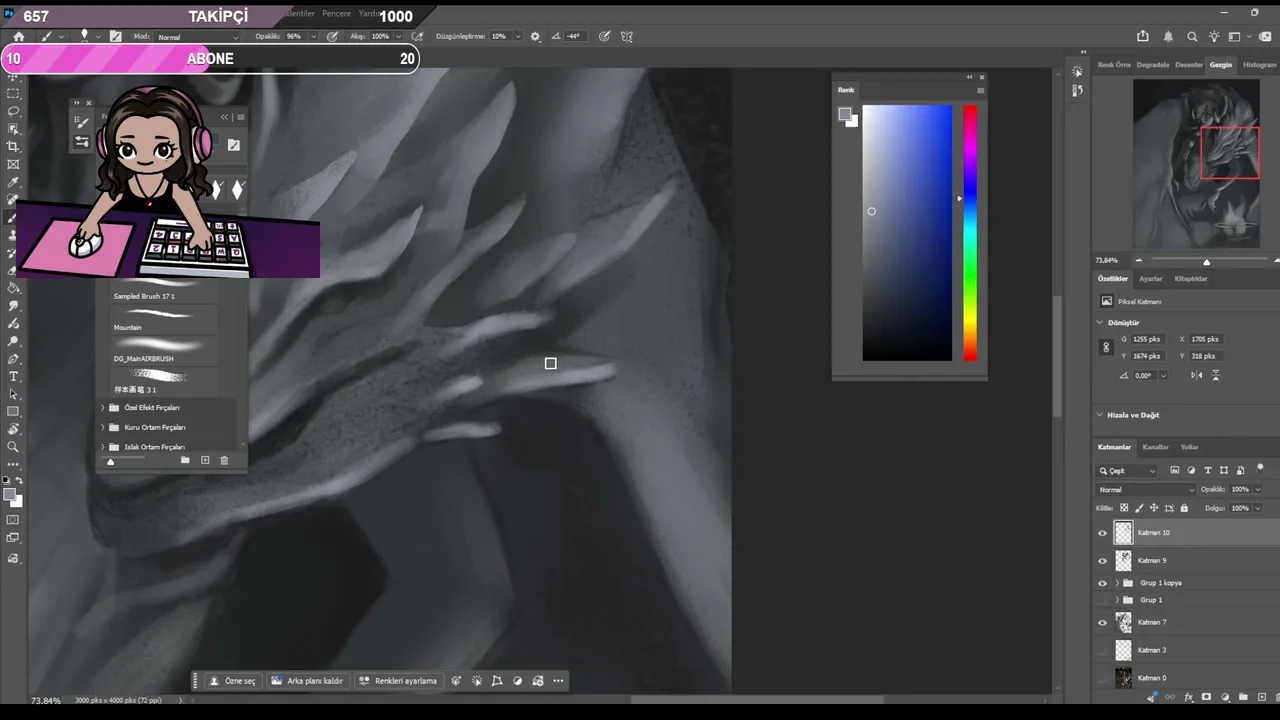The width and height of the screenshot is (1280, 720).
Task: Select the Lasso tool
Action: coord(13,111)
